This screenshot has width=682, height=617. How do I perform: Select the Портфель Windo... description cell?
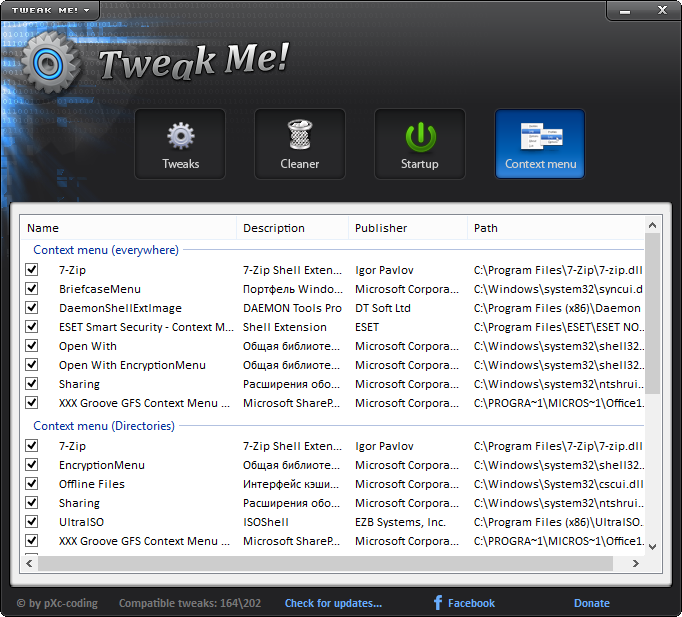(x=293, y=289)
